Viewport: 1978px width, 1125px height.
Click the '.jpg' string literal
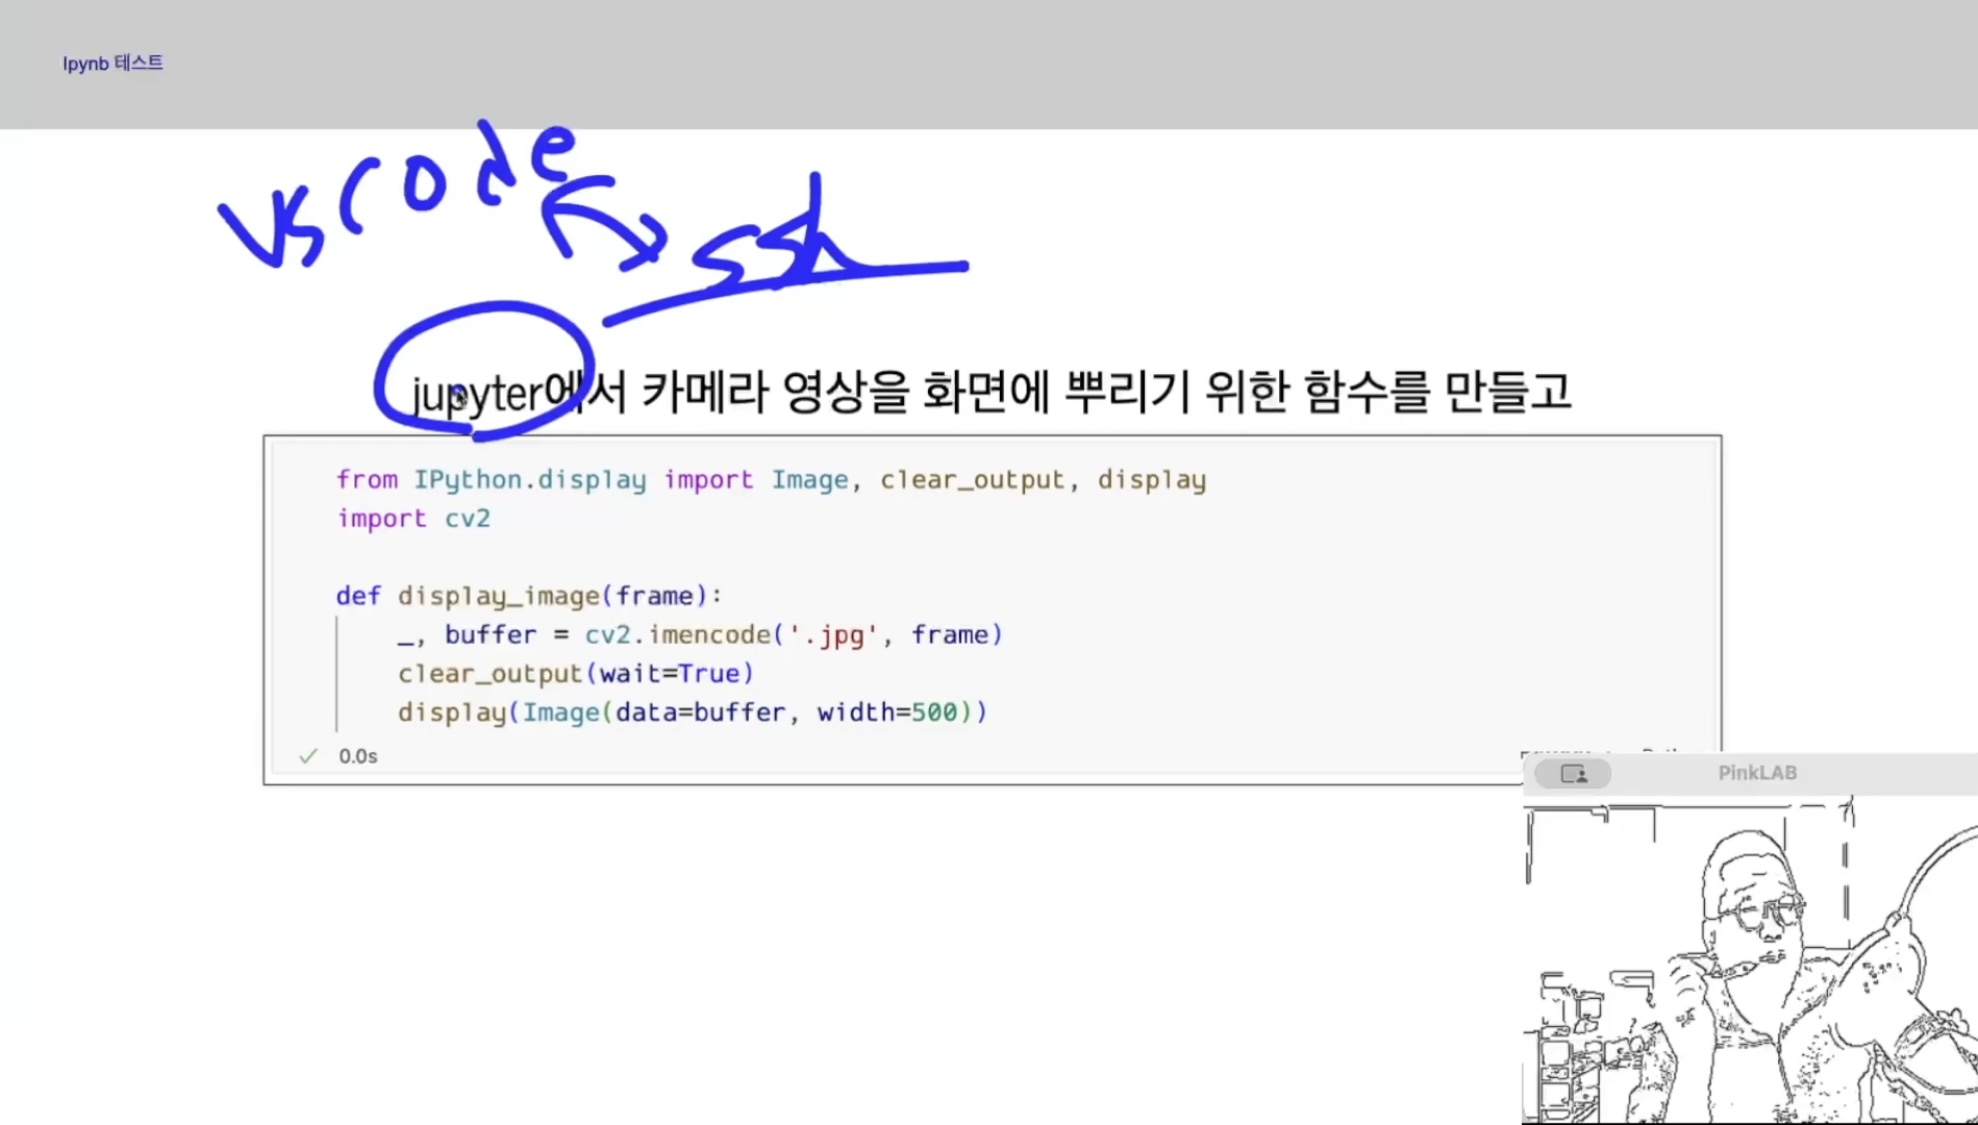coord(832,635)
